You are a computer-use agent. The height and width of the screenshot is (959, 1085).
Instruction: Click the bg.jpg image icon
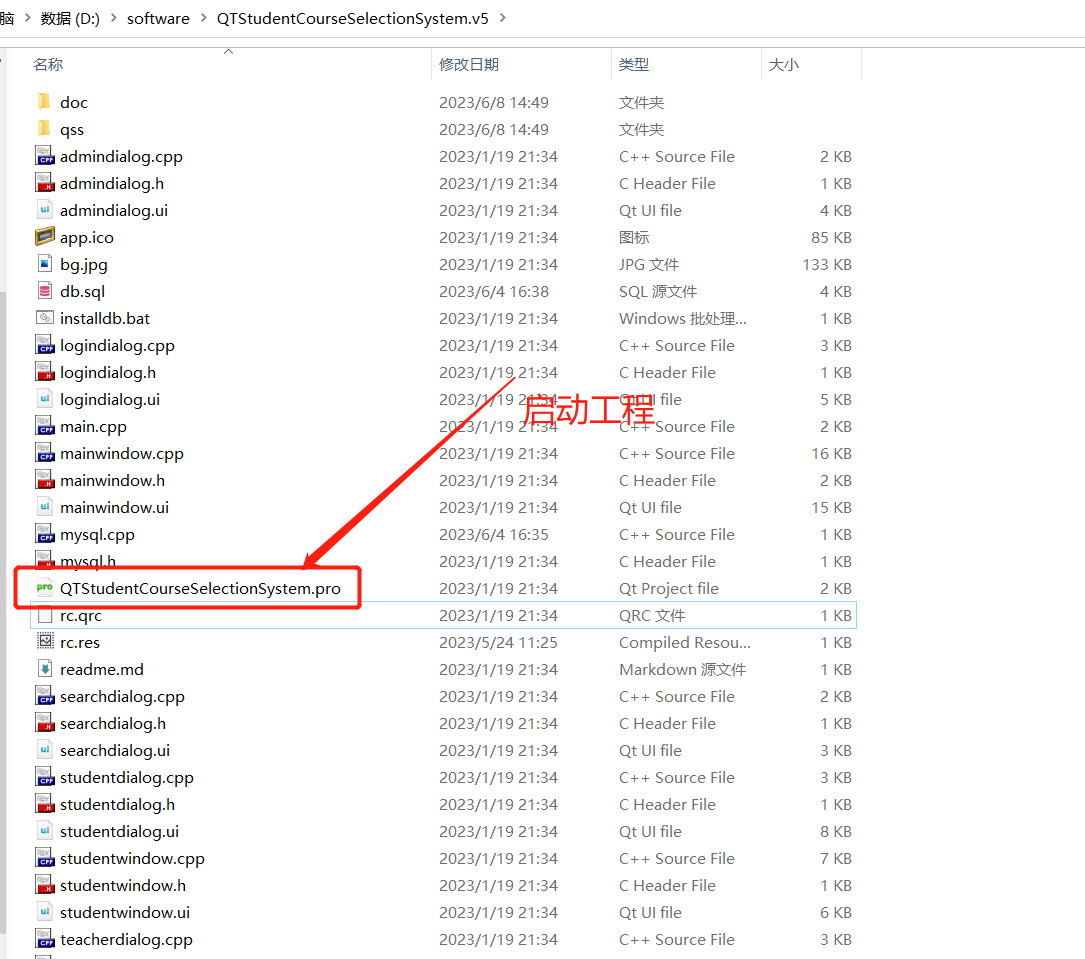click(x=45, y=264)
